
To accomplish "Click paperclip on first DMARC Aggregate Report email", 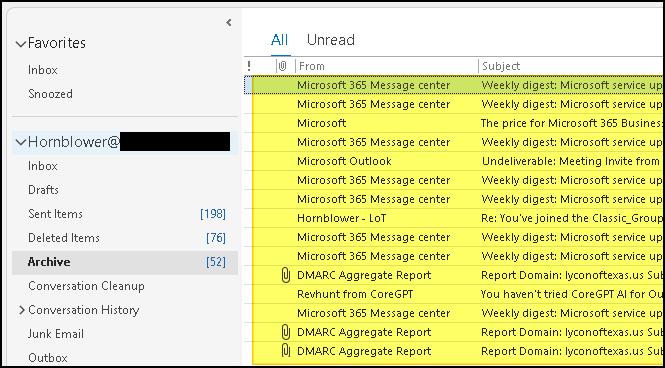I will [285, 275].
